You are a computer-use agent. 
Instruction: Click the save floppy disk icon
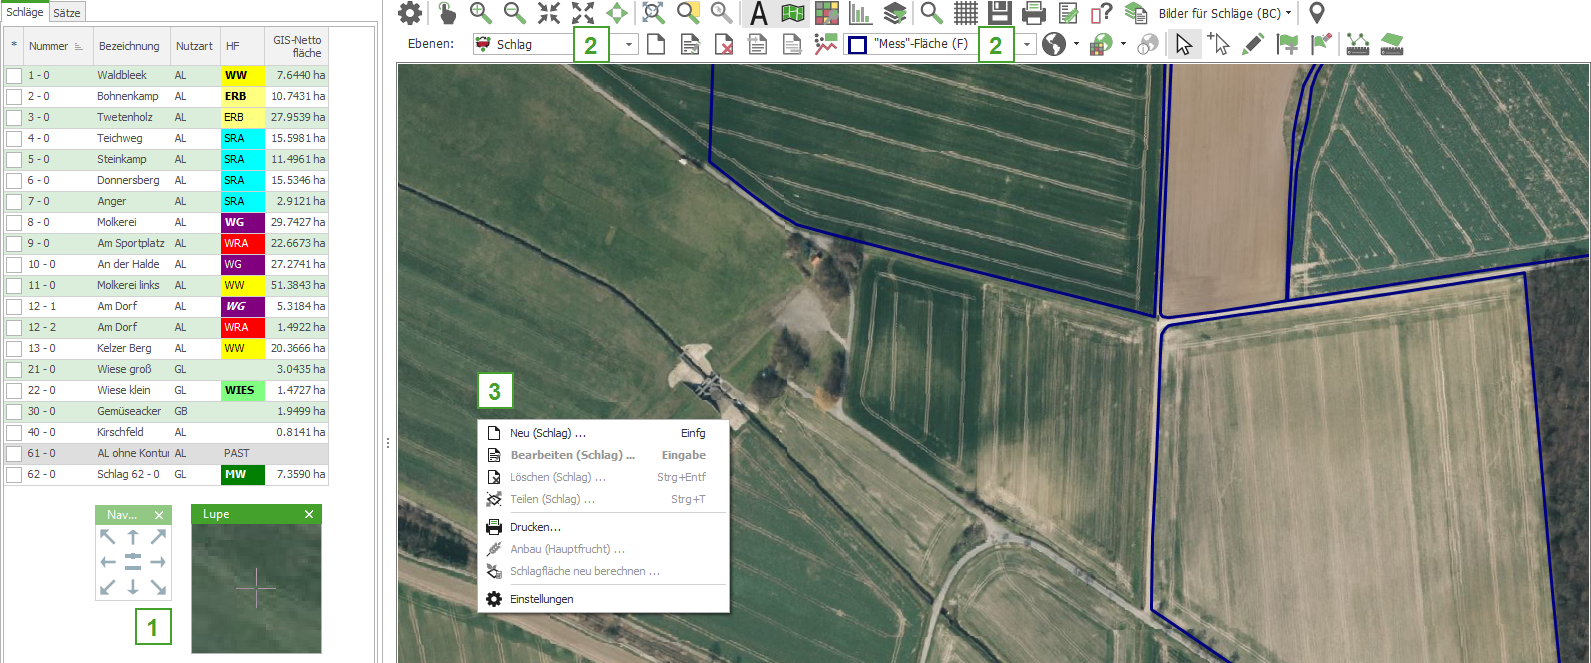point(999,13)
